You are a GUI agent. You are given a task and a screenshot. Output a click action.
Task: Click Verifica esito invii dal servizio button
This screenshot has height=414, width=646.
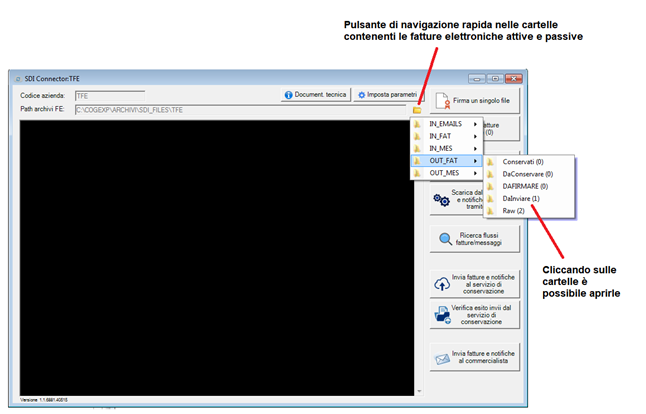pos(475,315)
